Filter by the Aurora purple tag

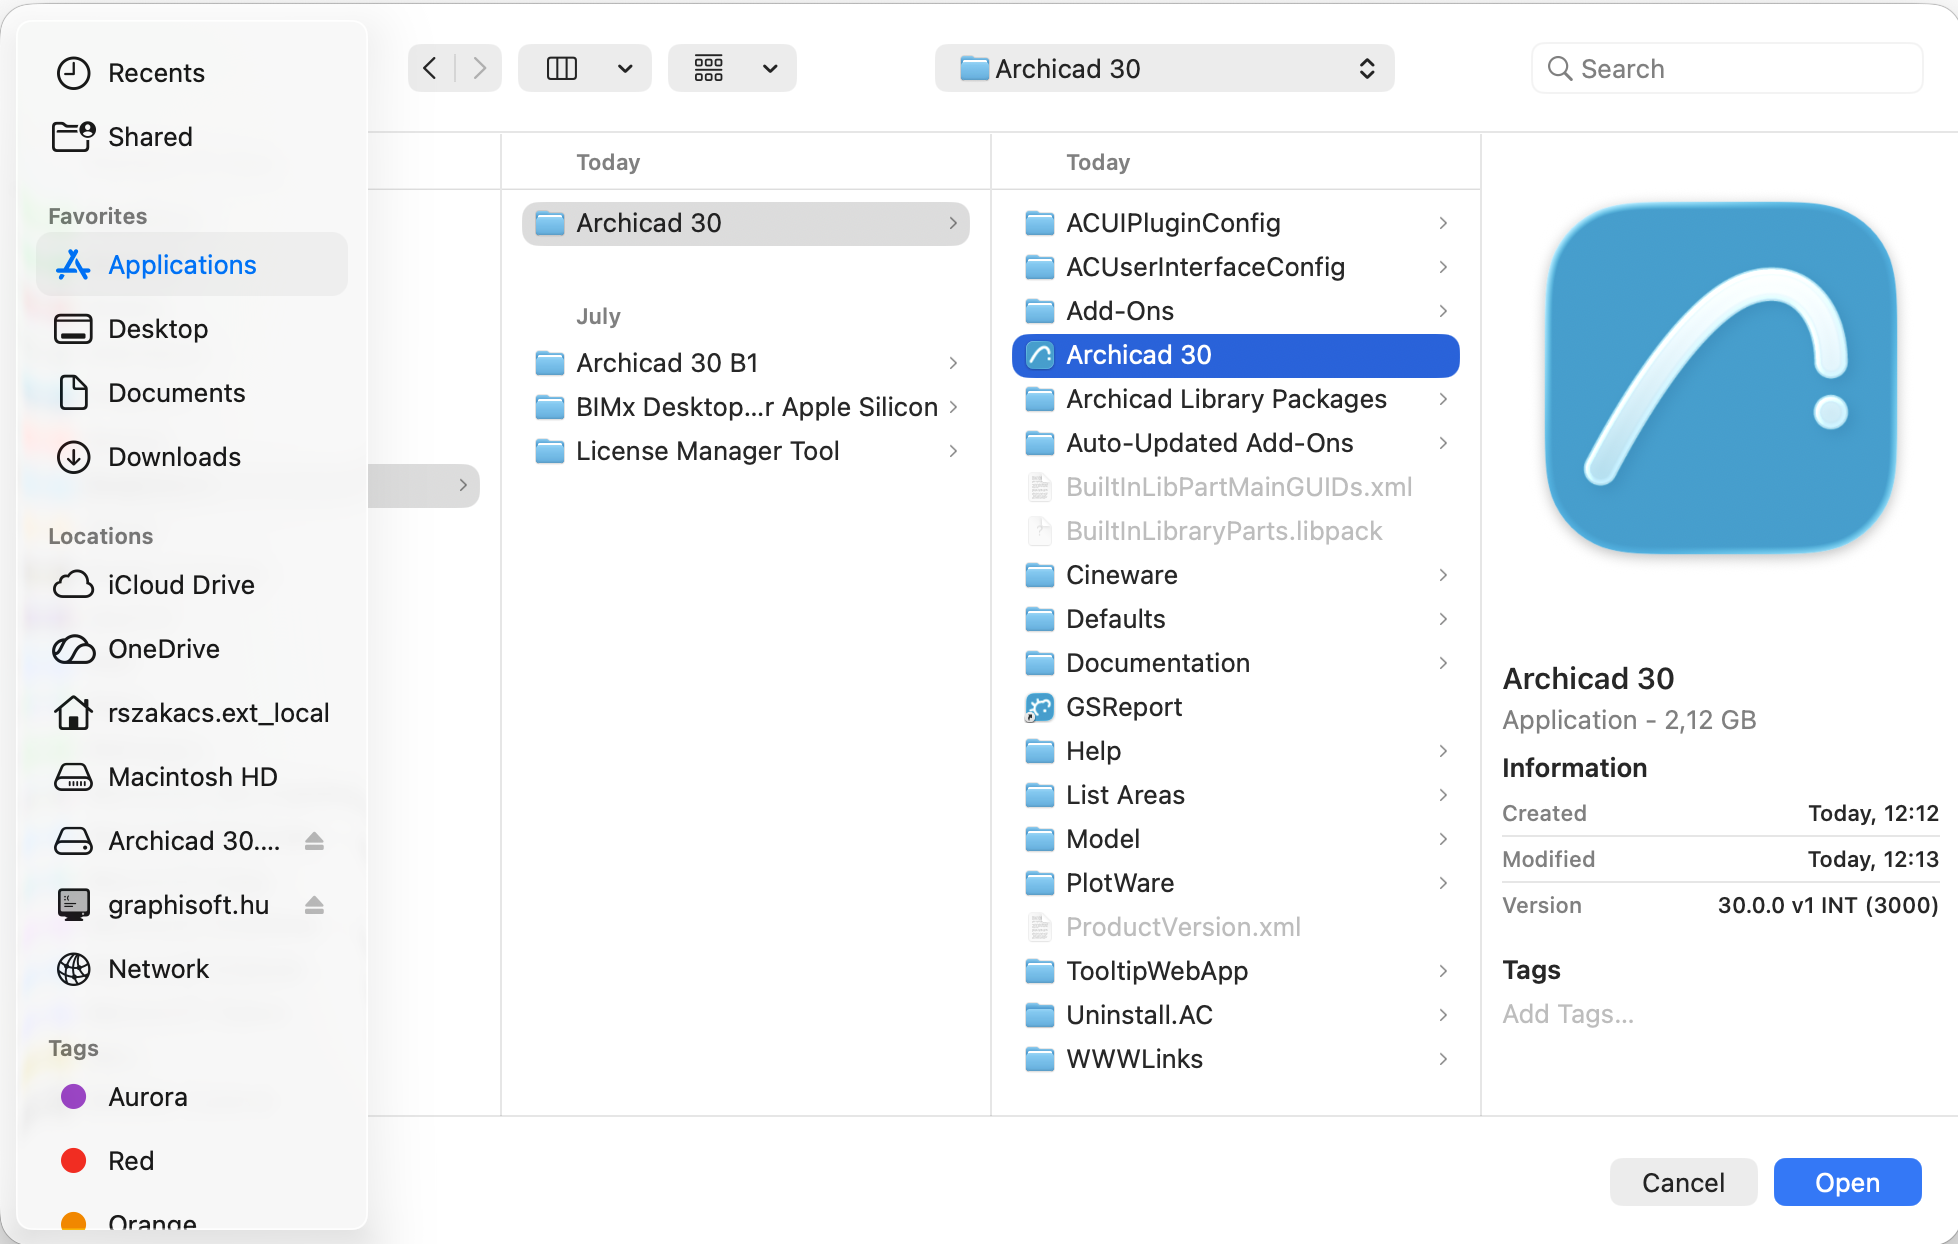191,1097
